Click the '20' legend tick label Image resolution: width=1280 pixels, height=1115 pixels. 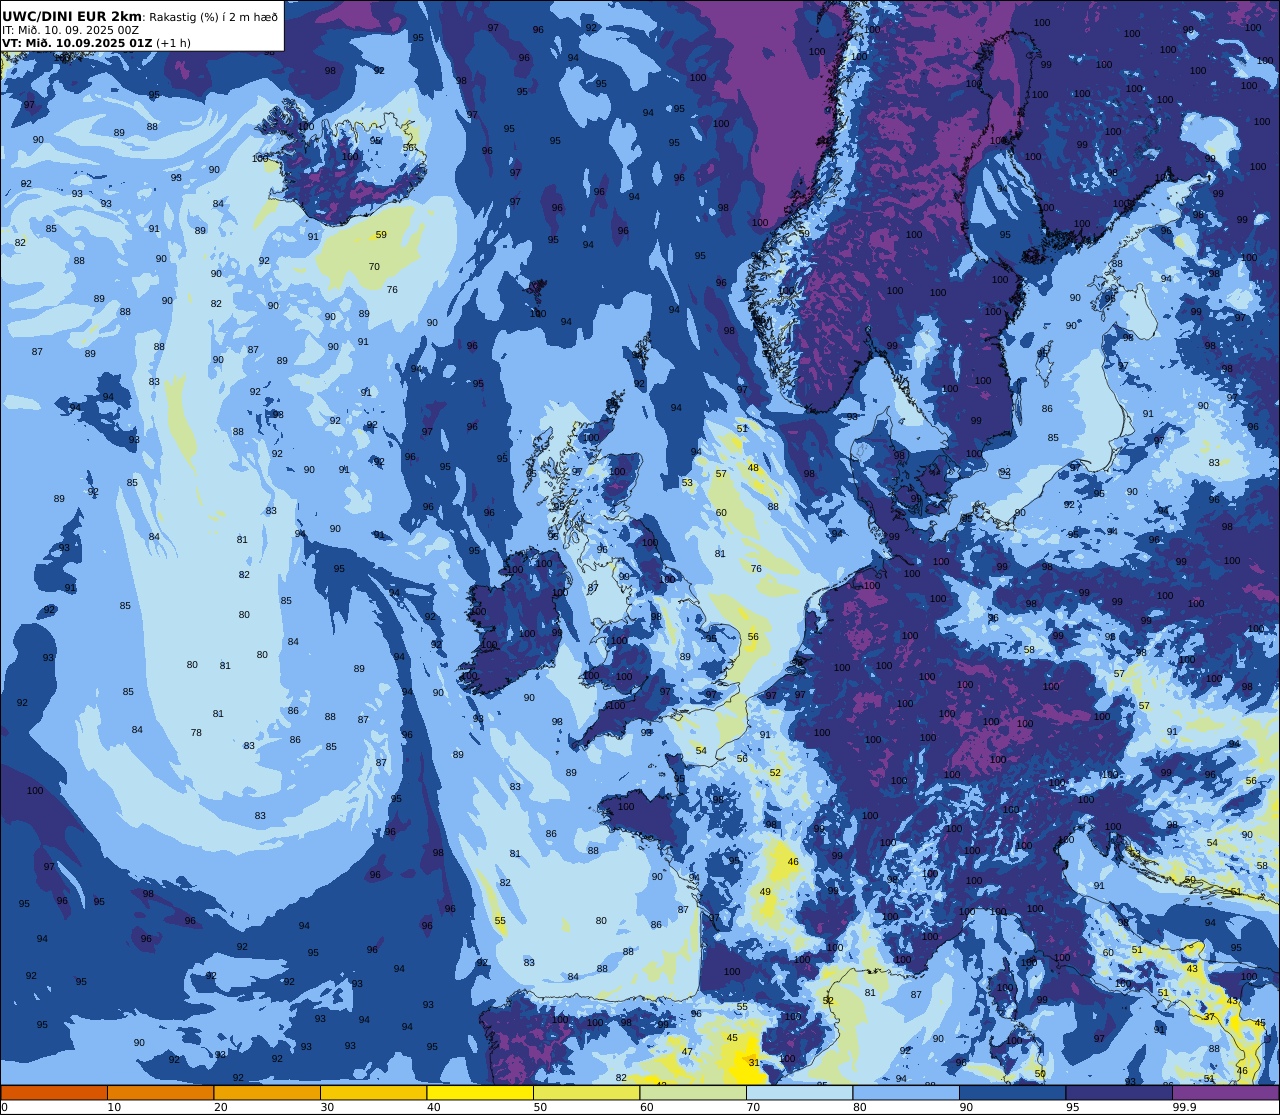pyautogui.click(x=220, y=1107)
